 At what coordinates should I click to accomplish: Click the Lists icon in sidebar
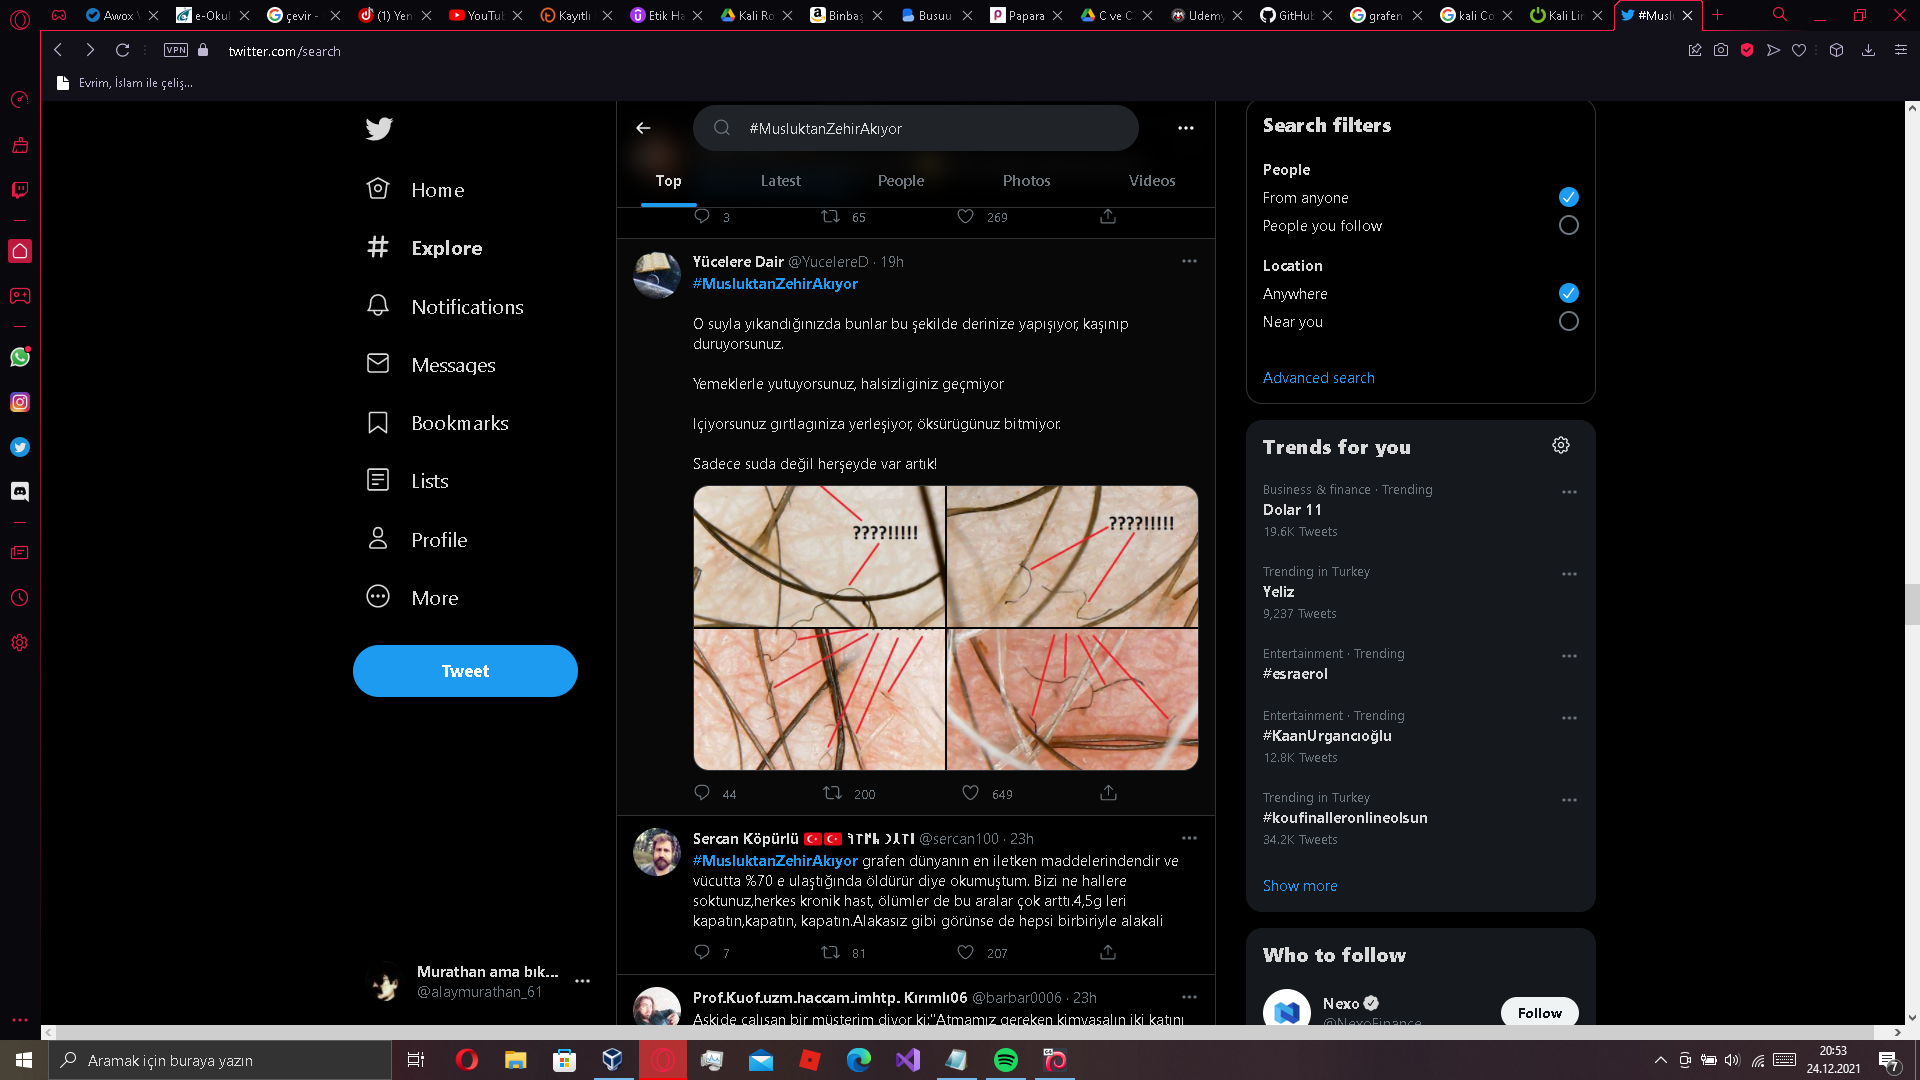[x=378, y=480]
